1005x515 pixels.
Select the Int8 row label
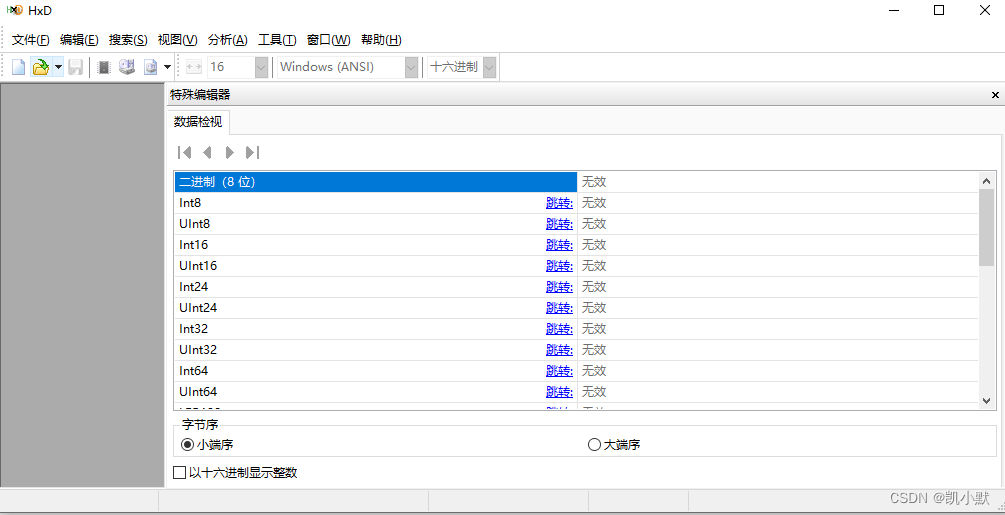coord(190,203)
